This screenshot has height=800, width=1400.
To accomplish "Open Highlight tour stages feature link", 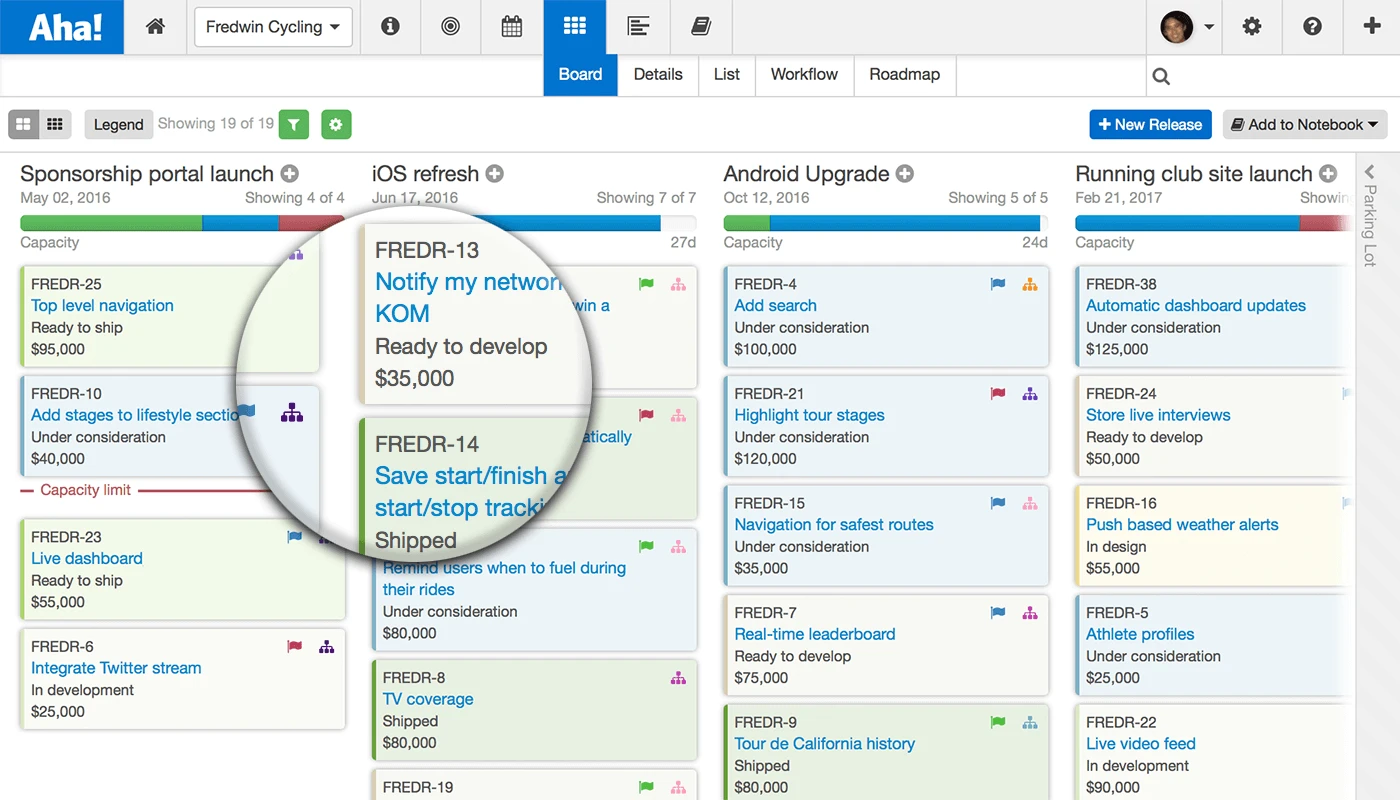I will pyautogui.click(x=809, y=415).
